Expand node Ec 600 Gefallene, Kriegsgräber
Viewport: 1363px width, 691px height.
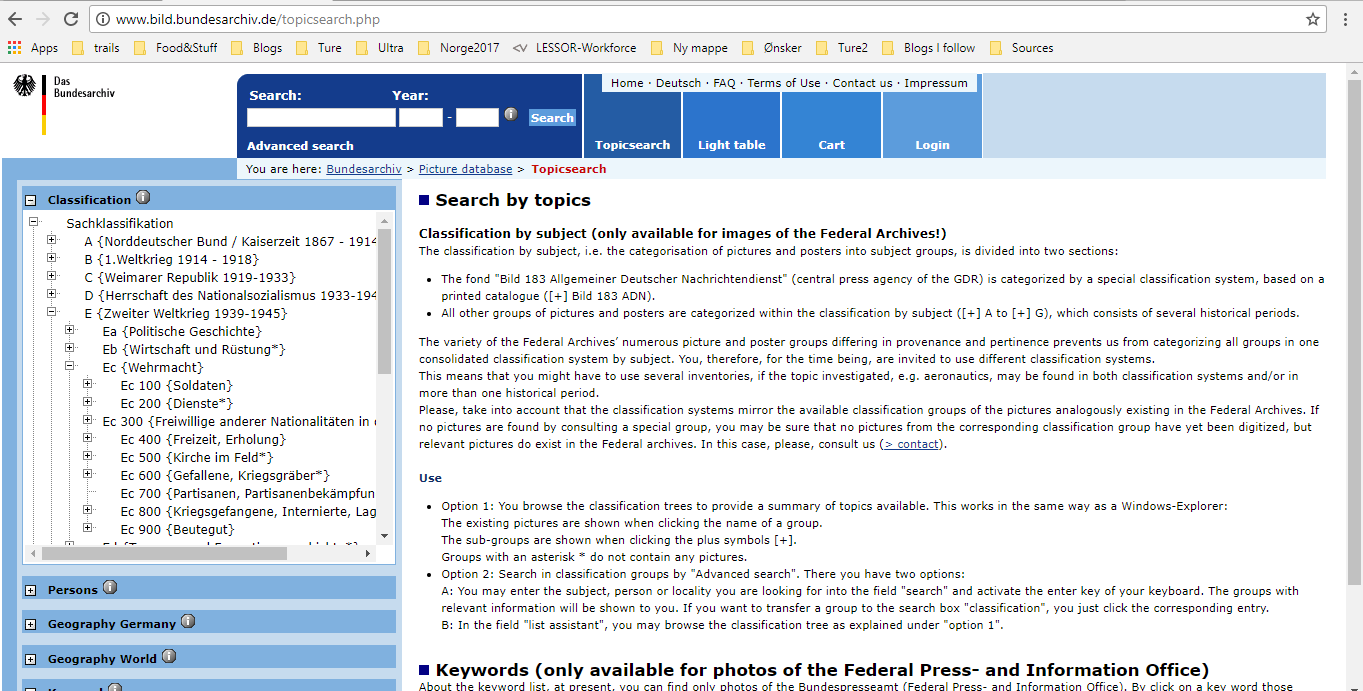click(88, 474)
